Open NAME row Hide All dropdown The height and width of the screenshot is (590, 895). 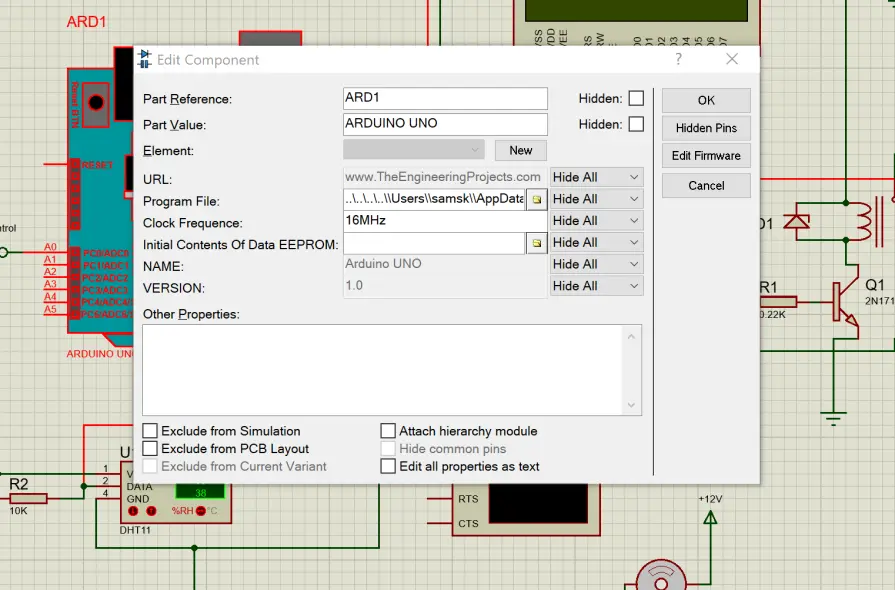596,264
